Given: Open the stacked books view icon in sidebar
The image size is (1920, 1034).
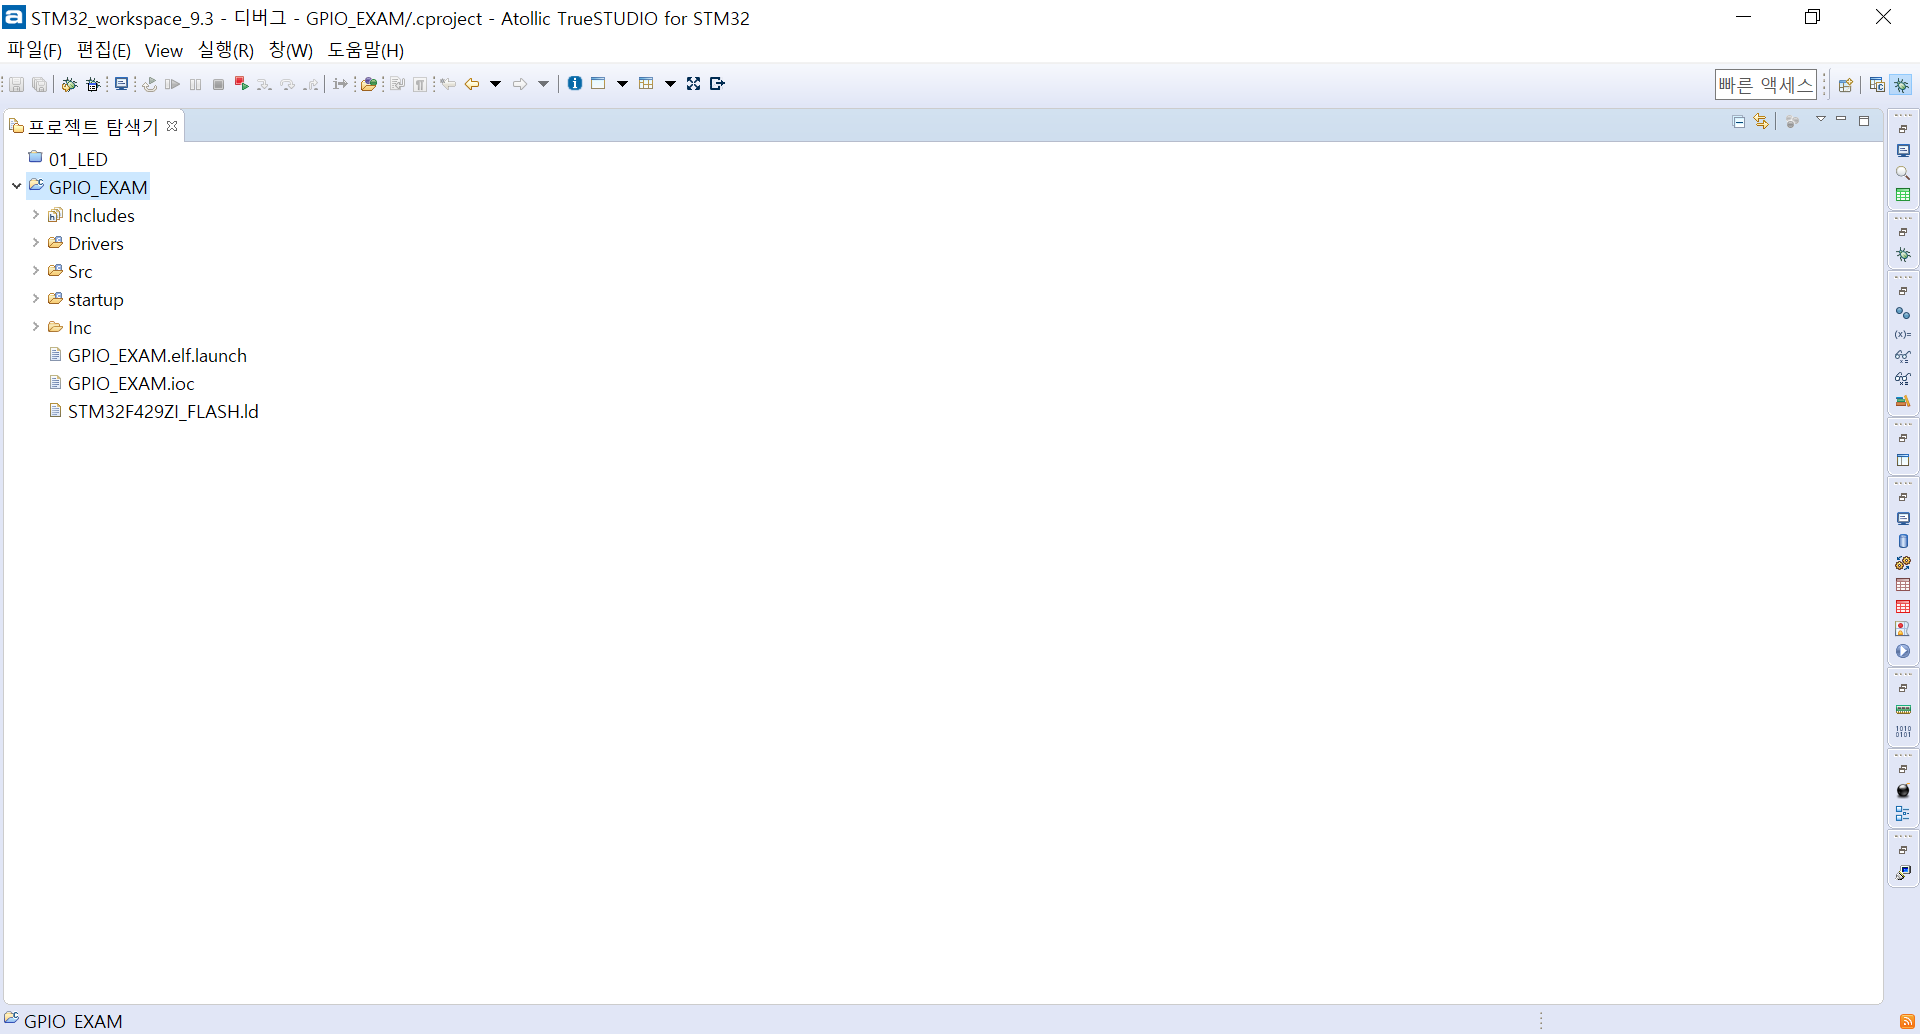Looking at the screenshot, I should click(x=1903, y=401).
